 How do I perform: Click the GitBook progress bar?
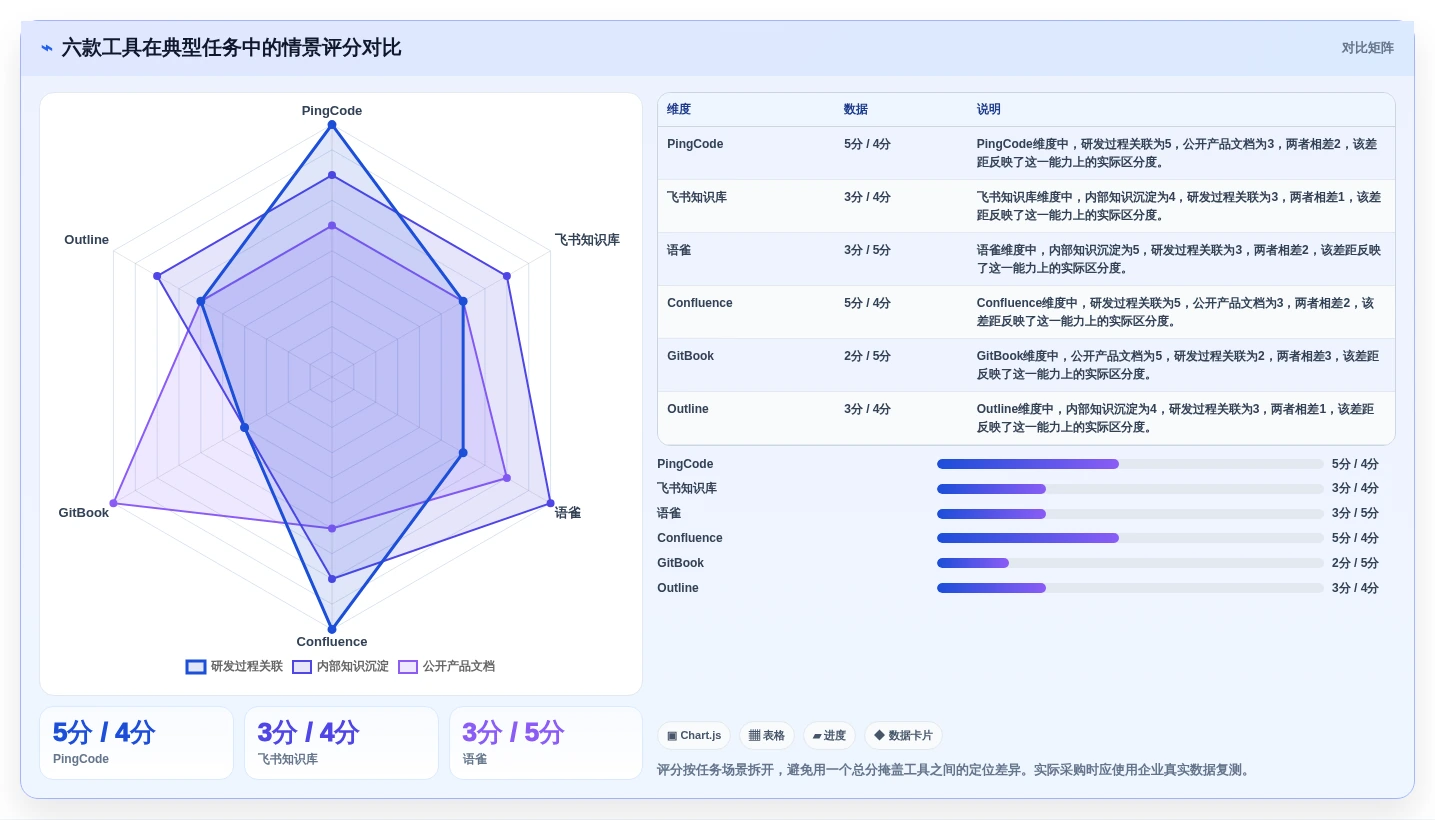(1130, 563)
